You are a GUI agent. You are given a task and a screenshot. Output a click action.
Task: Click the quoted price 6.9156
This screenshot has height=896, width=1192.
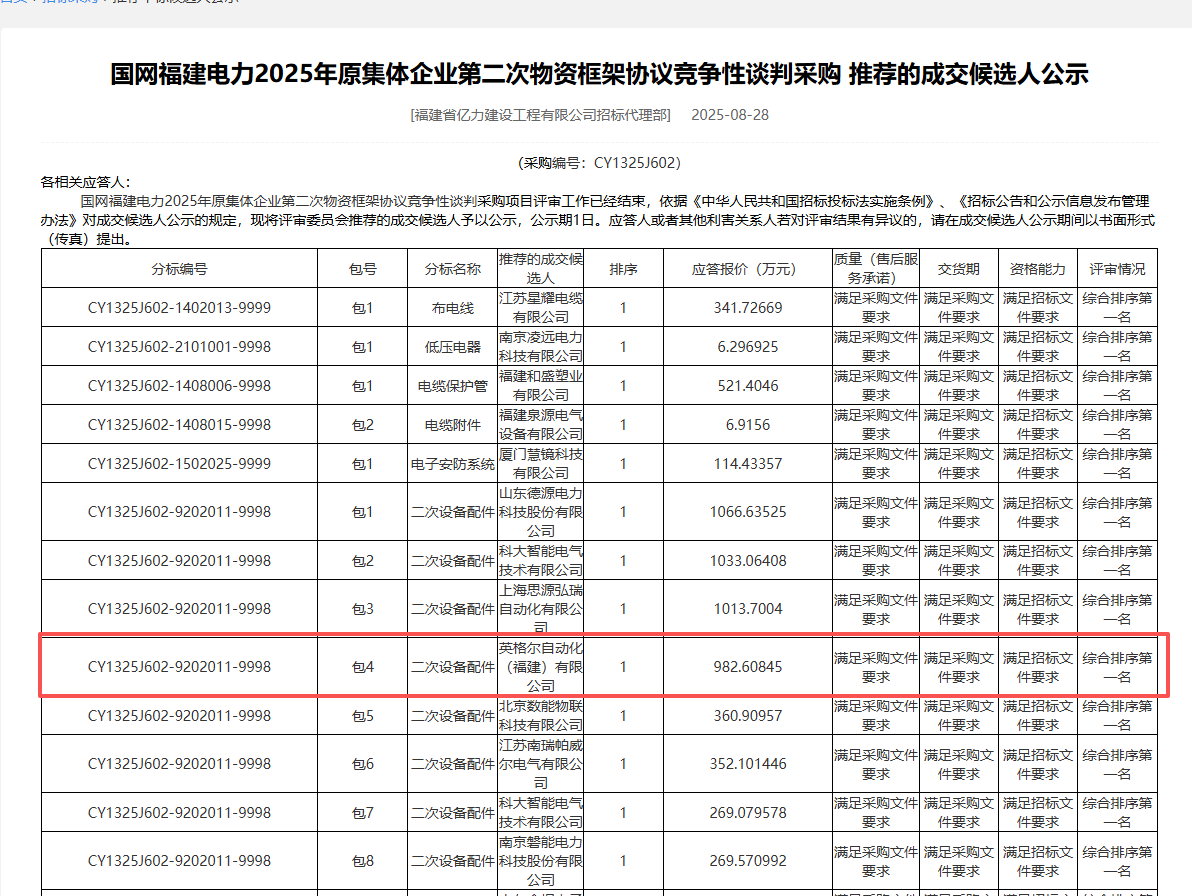point(748,425)
